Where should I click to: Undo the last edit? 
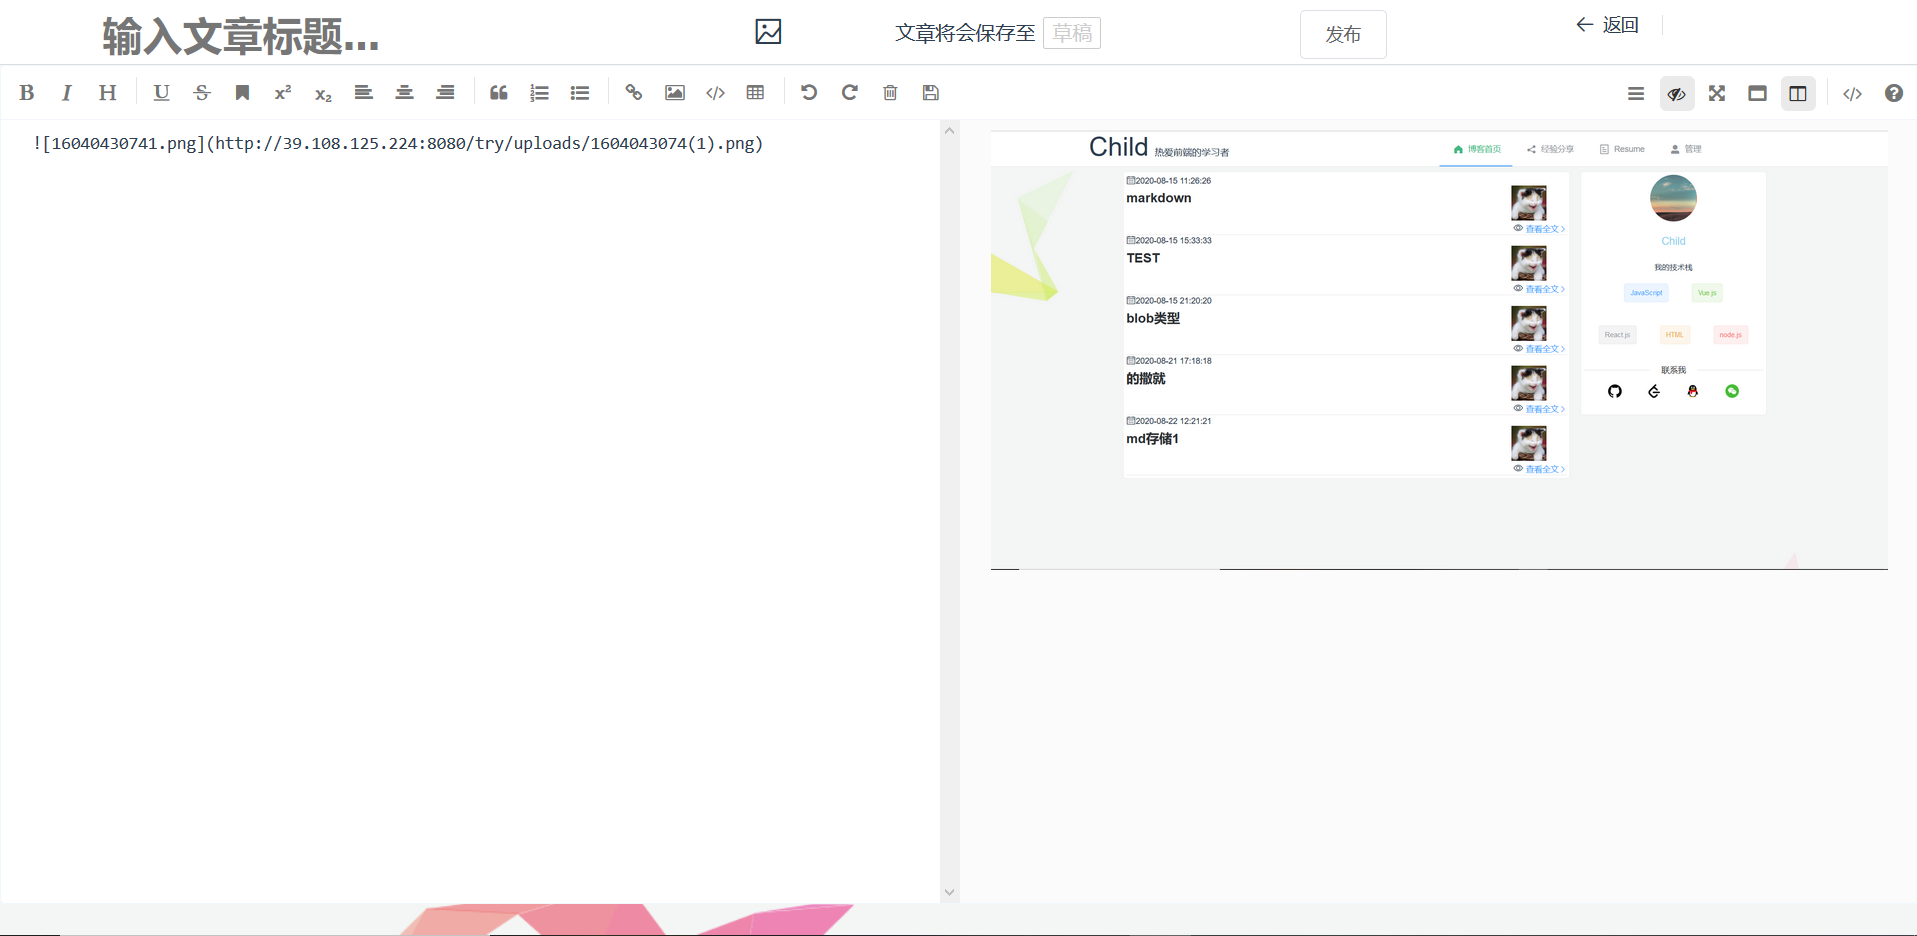pyautogui.click(x=809, y=93)
